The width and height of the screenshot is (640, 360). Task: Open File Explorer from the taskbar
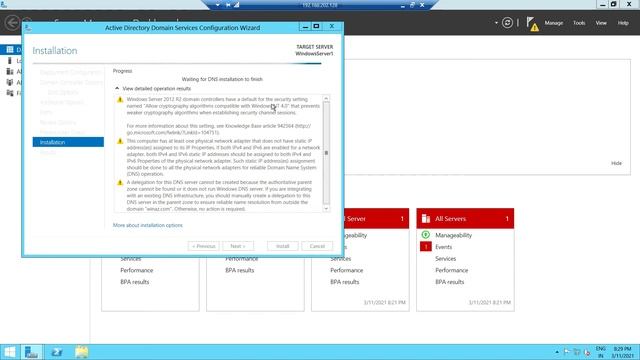click(x=81, y=352)
